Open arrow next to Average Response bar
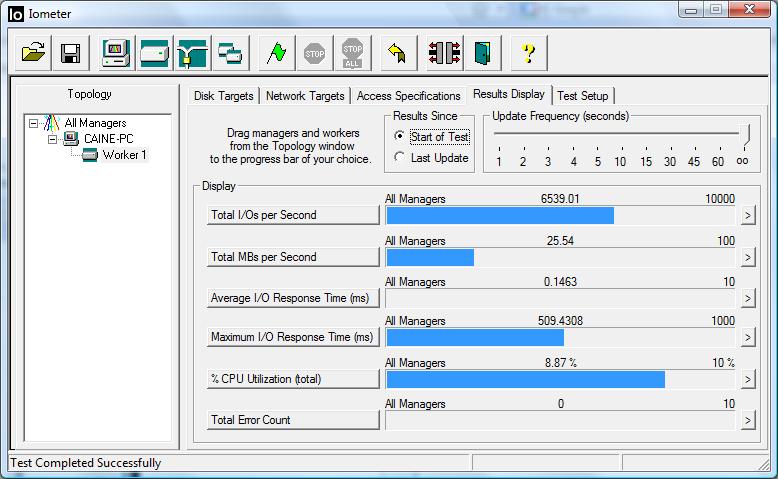The image size is (778, 479). [748, 298]
